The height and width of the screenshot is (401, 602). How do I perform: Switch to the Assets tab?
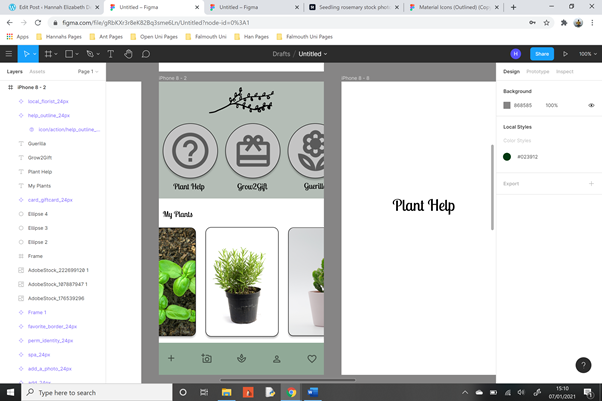point(37,72)
